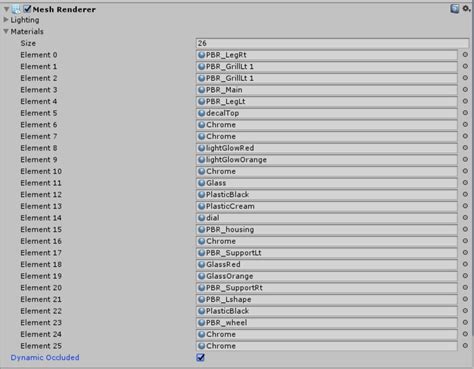Click the Mesh Renderer title text
This screenshot has height=369, width=474.
(64, 9)
